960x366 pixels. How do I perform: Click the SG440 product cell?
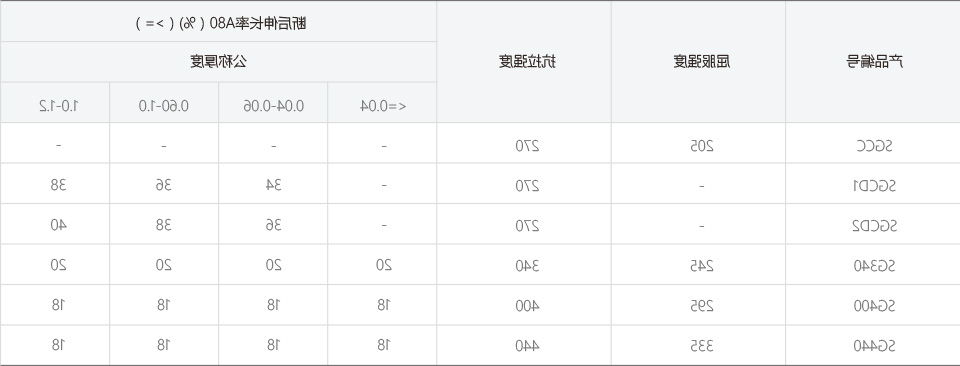[872, 345]
